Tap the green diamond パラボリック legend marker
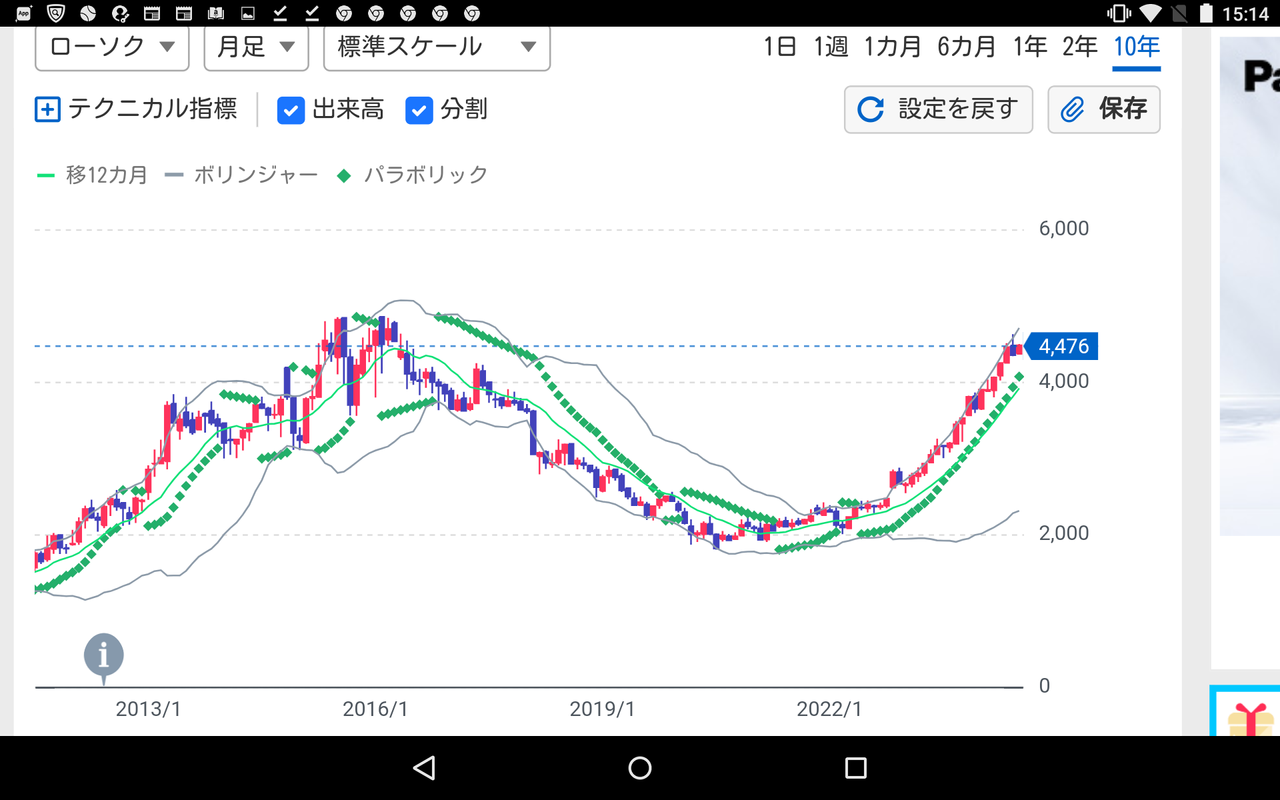1280x800 pixels. coord(343,175)
